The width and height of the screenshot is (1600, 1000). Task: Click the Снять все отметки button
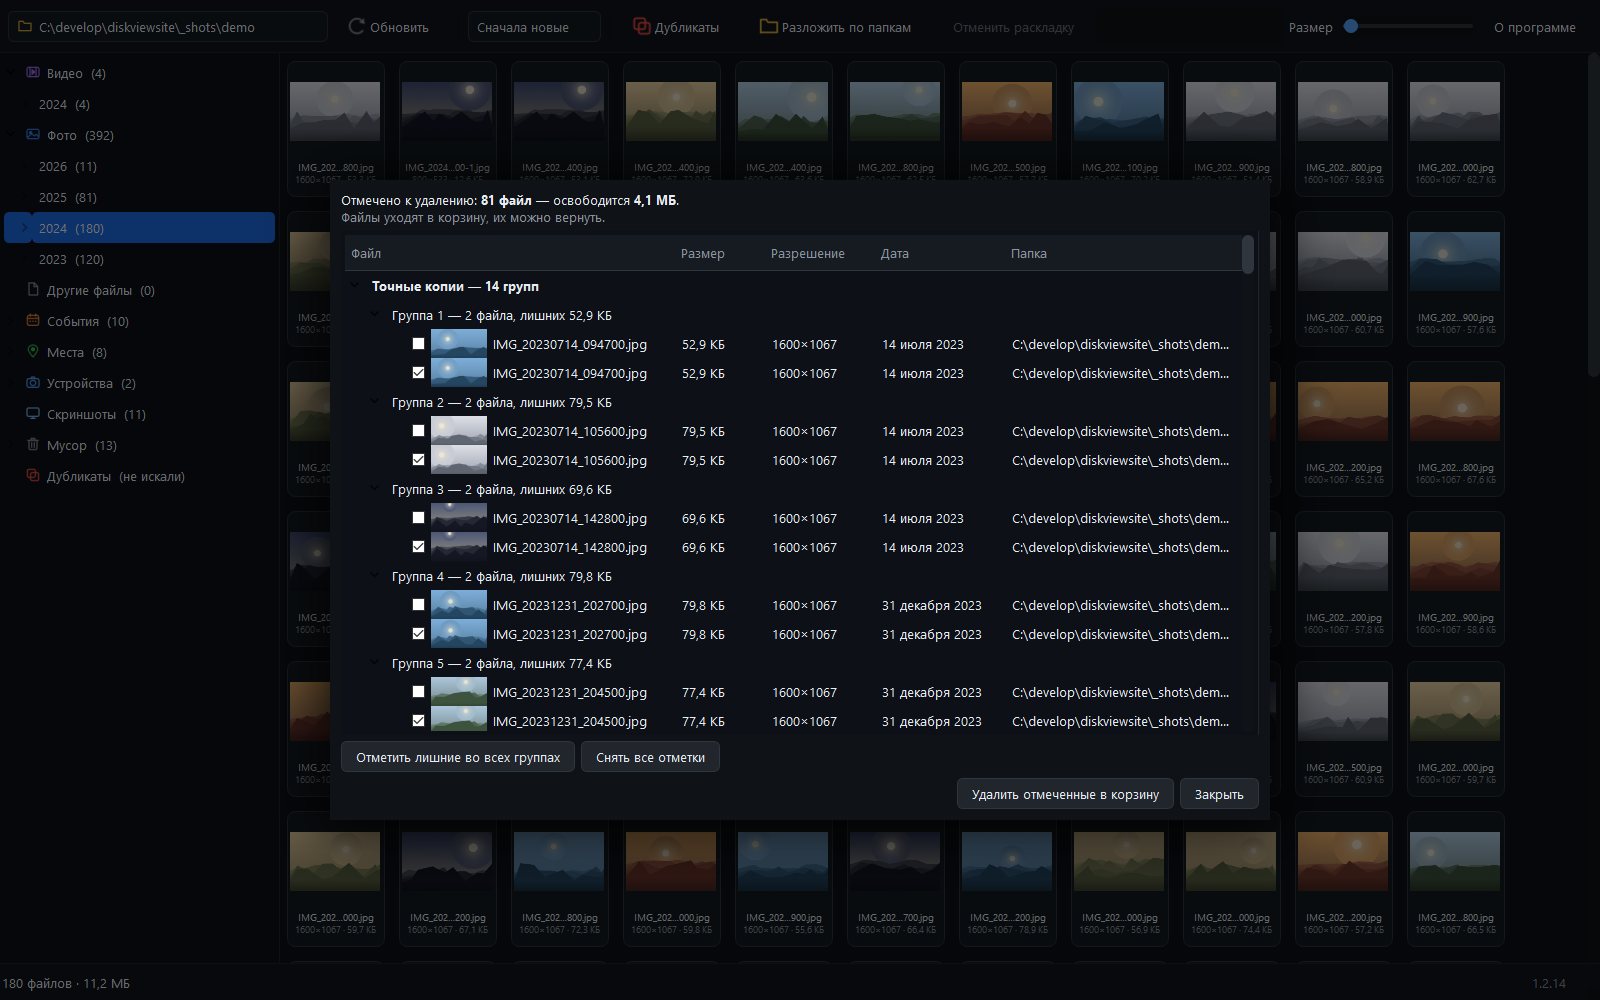pyautogui.click(x=650, y=757)
